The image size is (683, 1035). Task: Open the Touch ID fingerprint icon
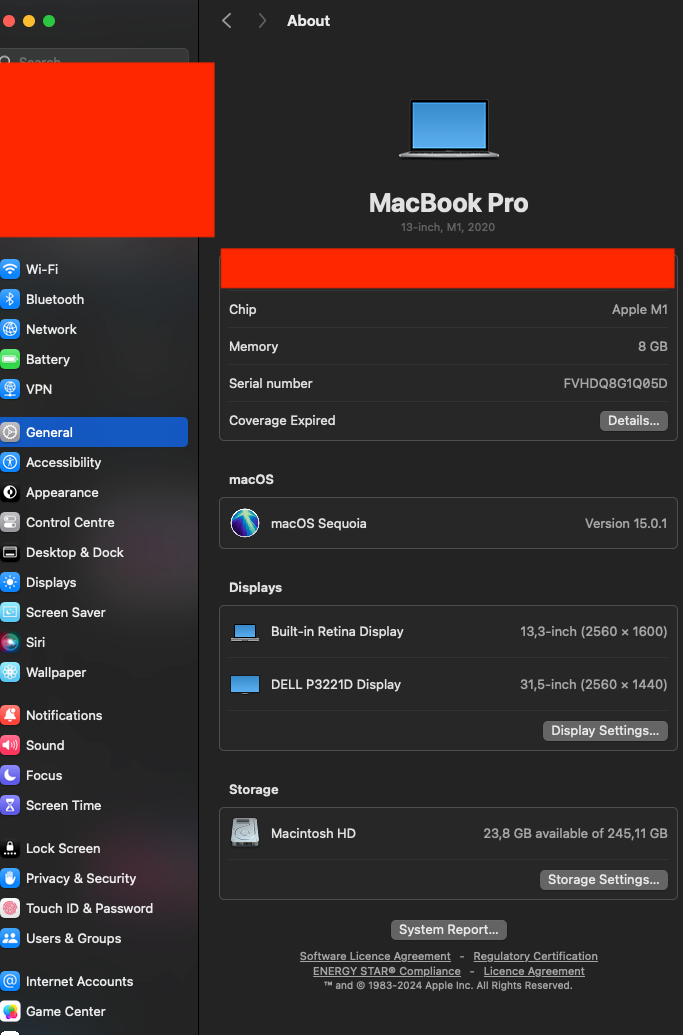(x=10, y=909)
